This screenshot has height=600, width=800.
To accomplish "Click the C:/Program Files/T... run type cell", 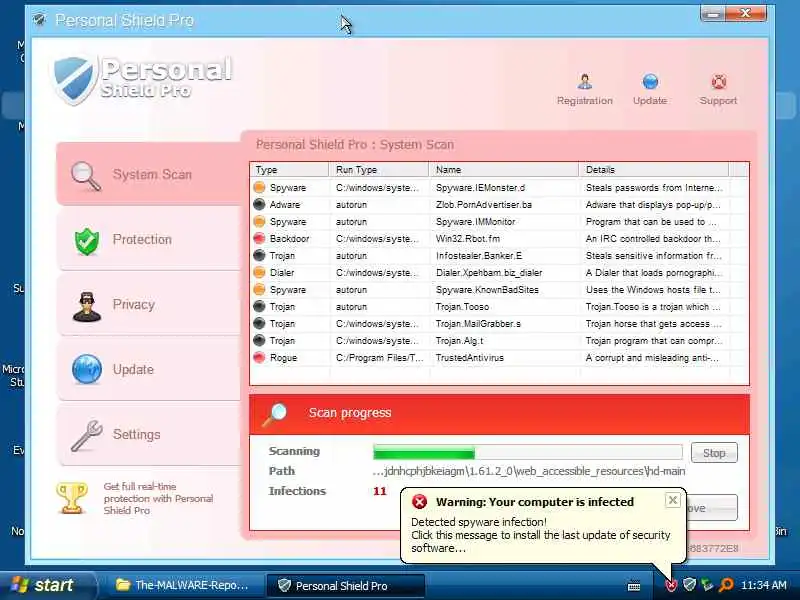I will (379, 358).
